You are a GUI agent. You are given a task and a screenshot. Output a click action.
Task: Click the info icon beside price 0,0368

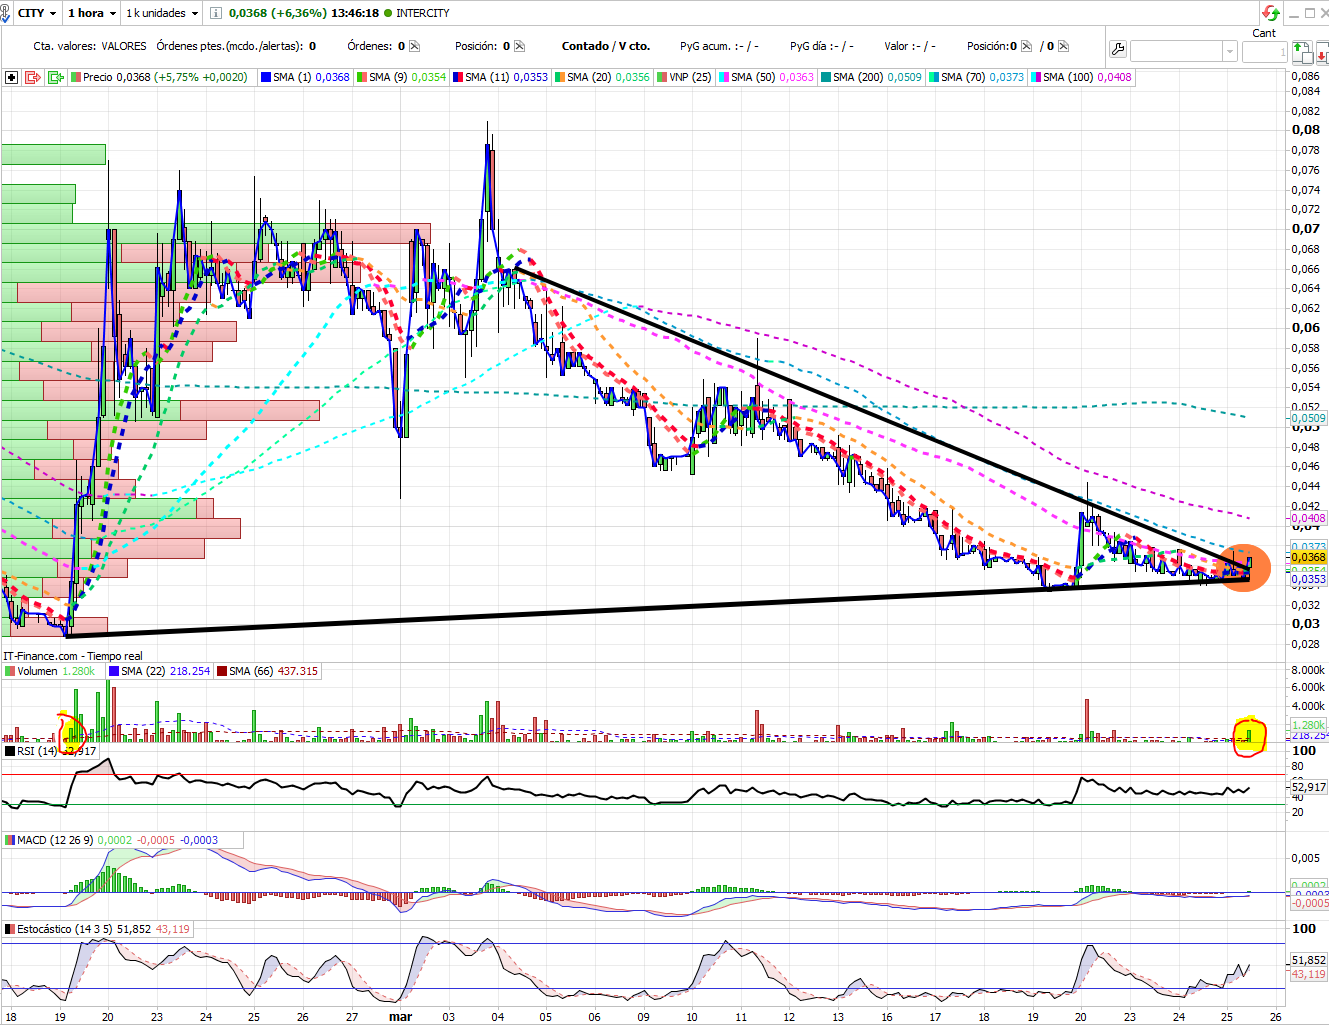pos(215,13)
